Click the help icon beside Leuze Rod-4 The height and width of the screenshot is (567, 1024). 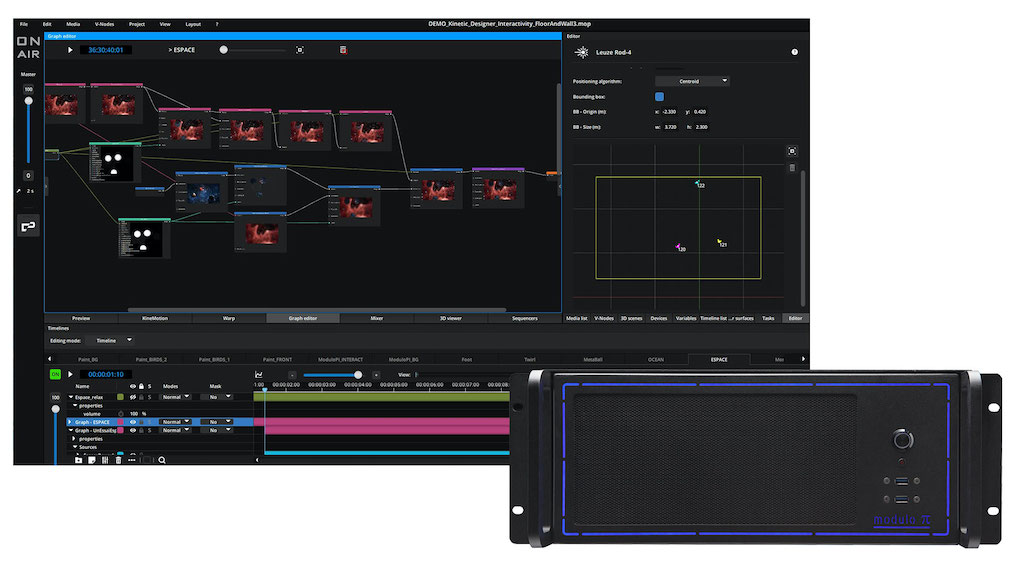click(794, 51)
